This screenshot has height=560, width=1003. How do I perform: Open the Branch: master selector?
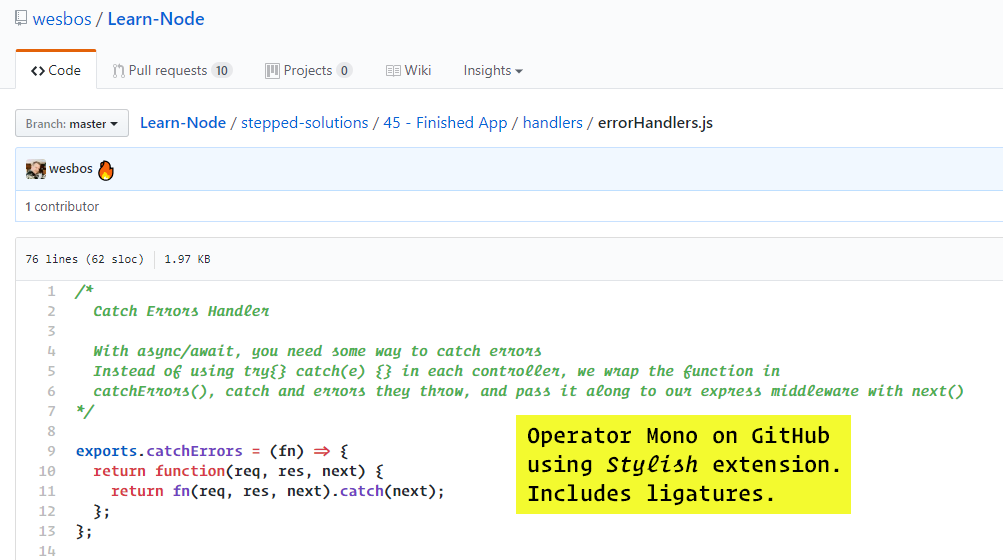pos(72,123)
